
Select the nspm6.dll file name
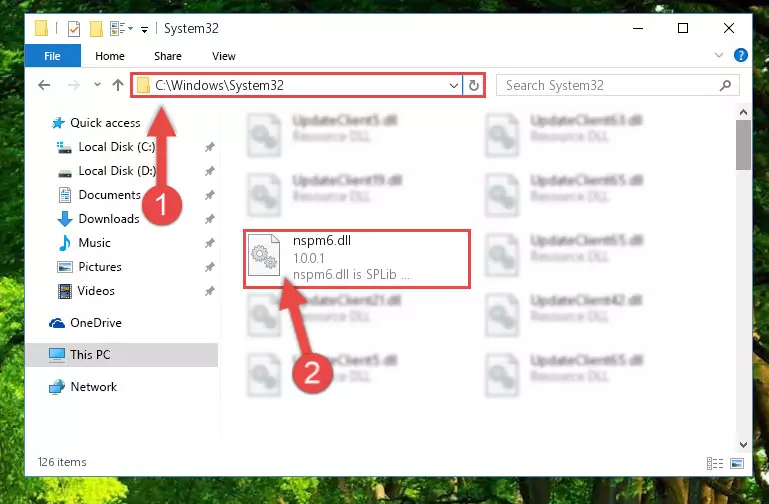(x=322, y=241)
